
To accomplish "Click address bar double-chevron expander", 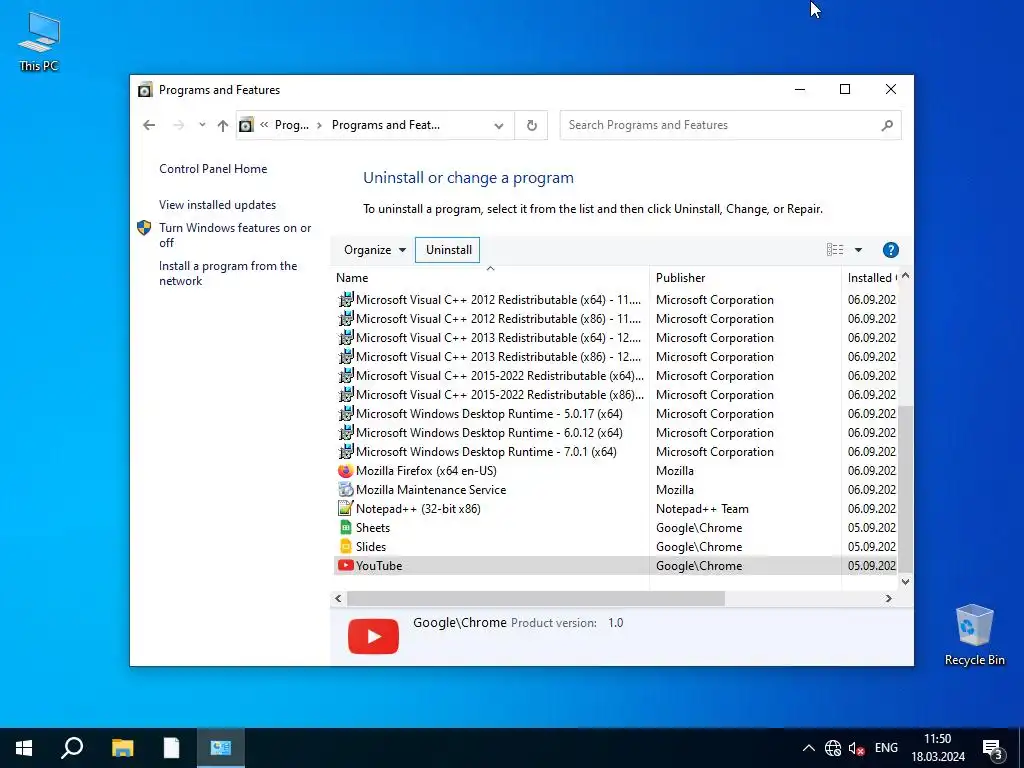I will point(264,125).
